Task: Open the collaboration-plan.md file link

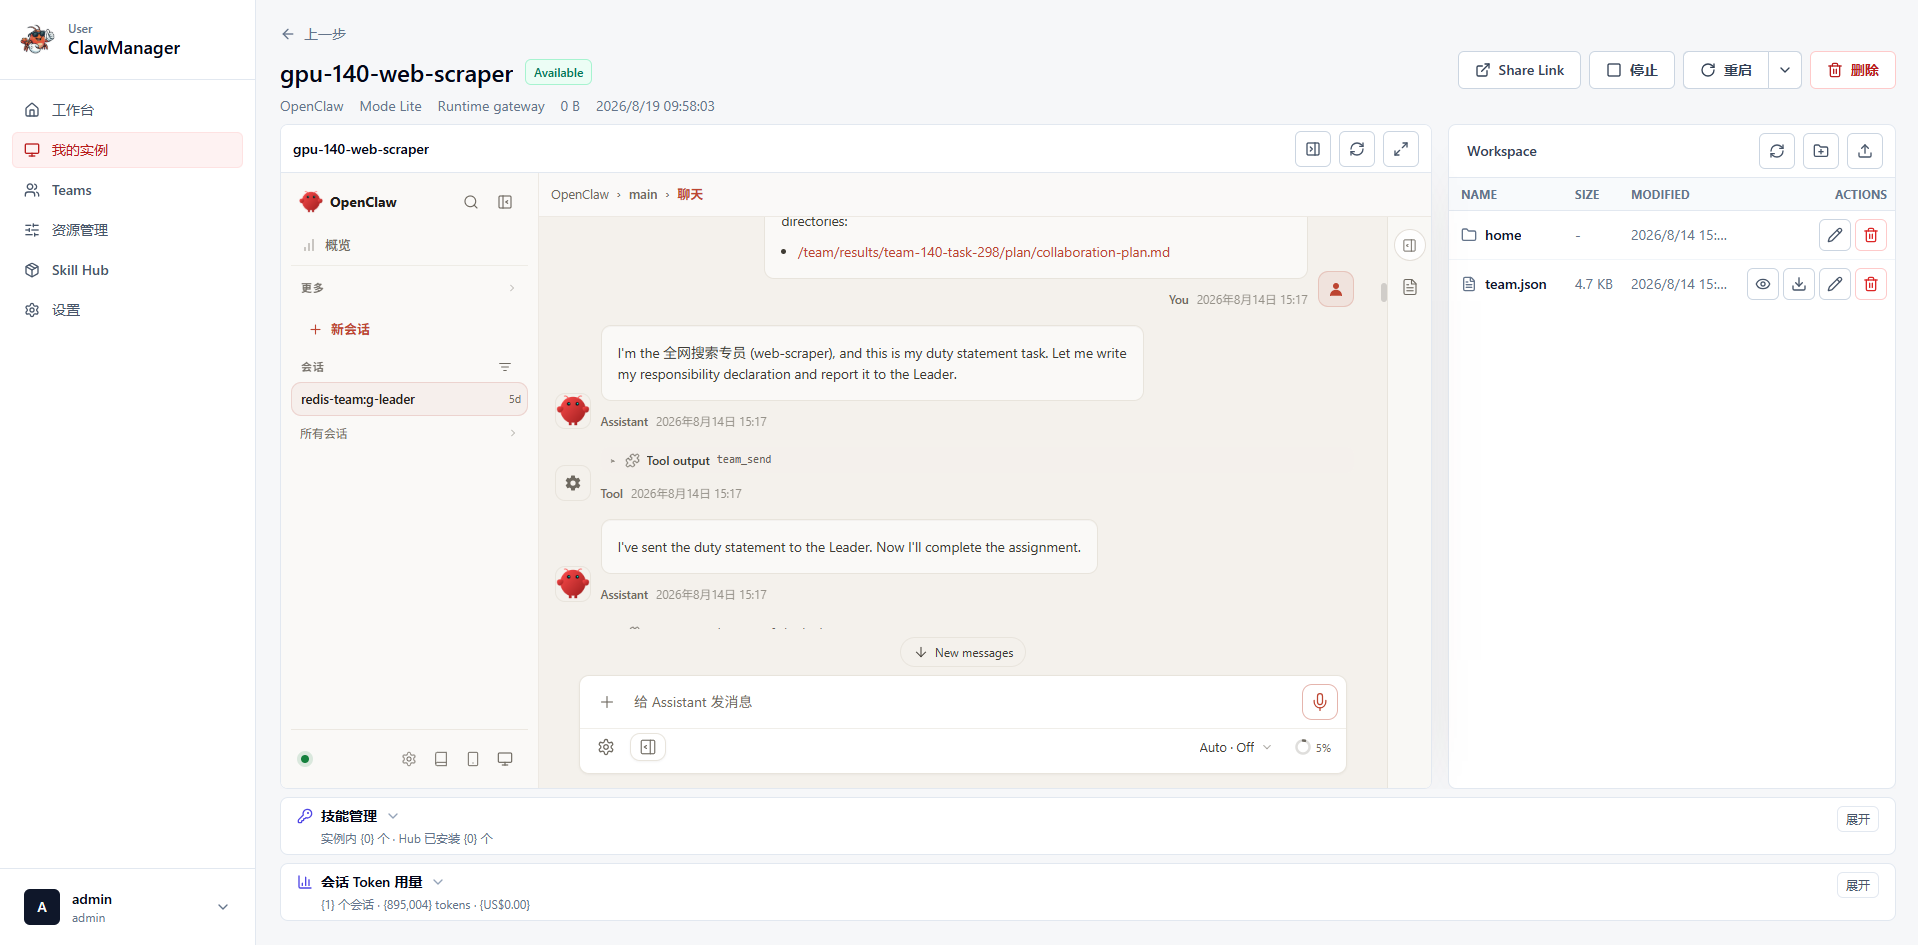Action: [984, 252]
